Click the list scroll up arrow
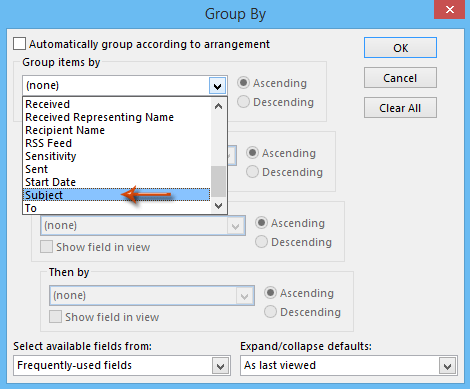This screenshot has width=470, height=389. (218, 106)
